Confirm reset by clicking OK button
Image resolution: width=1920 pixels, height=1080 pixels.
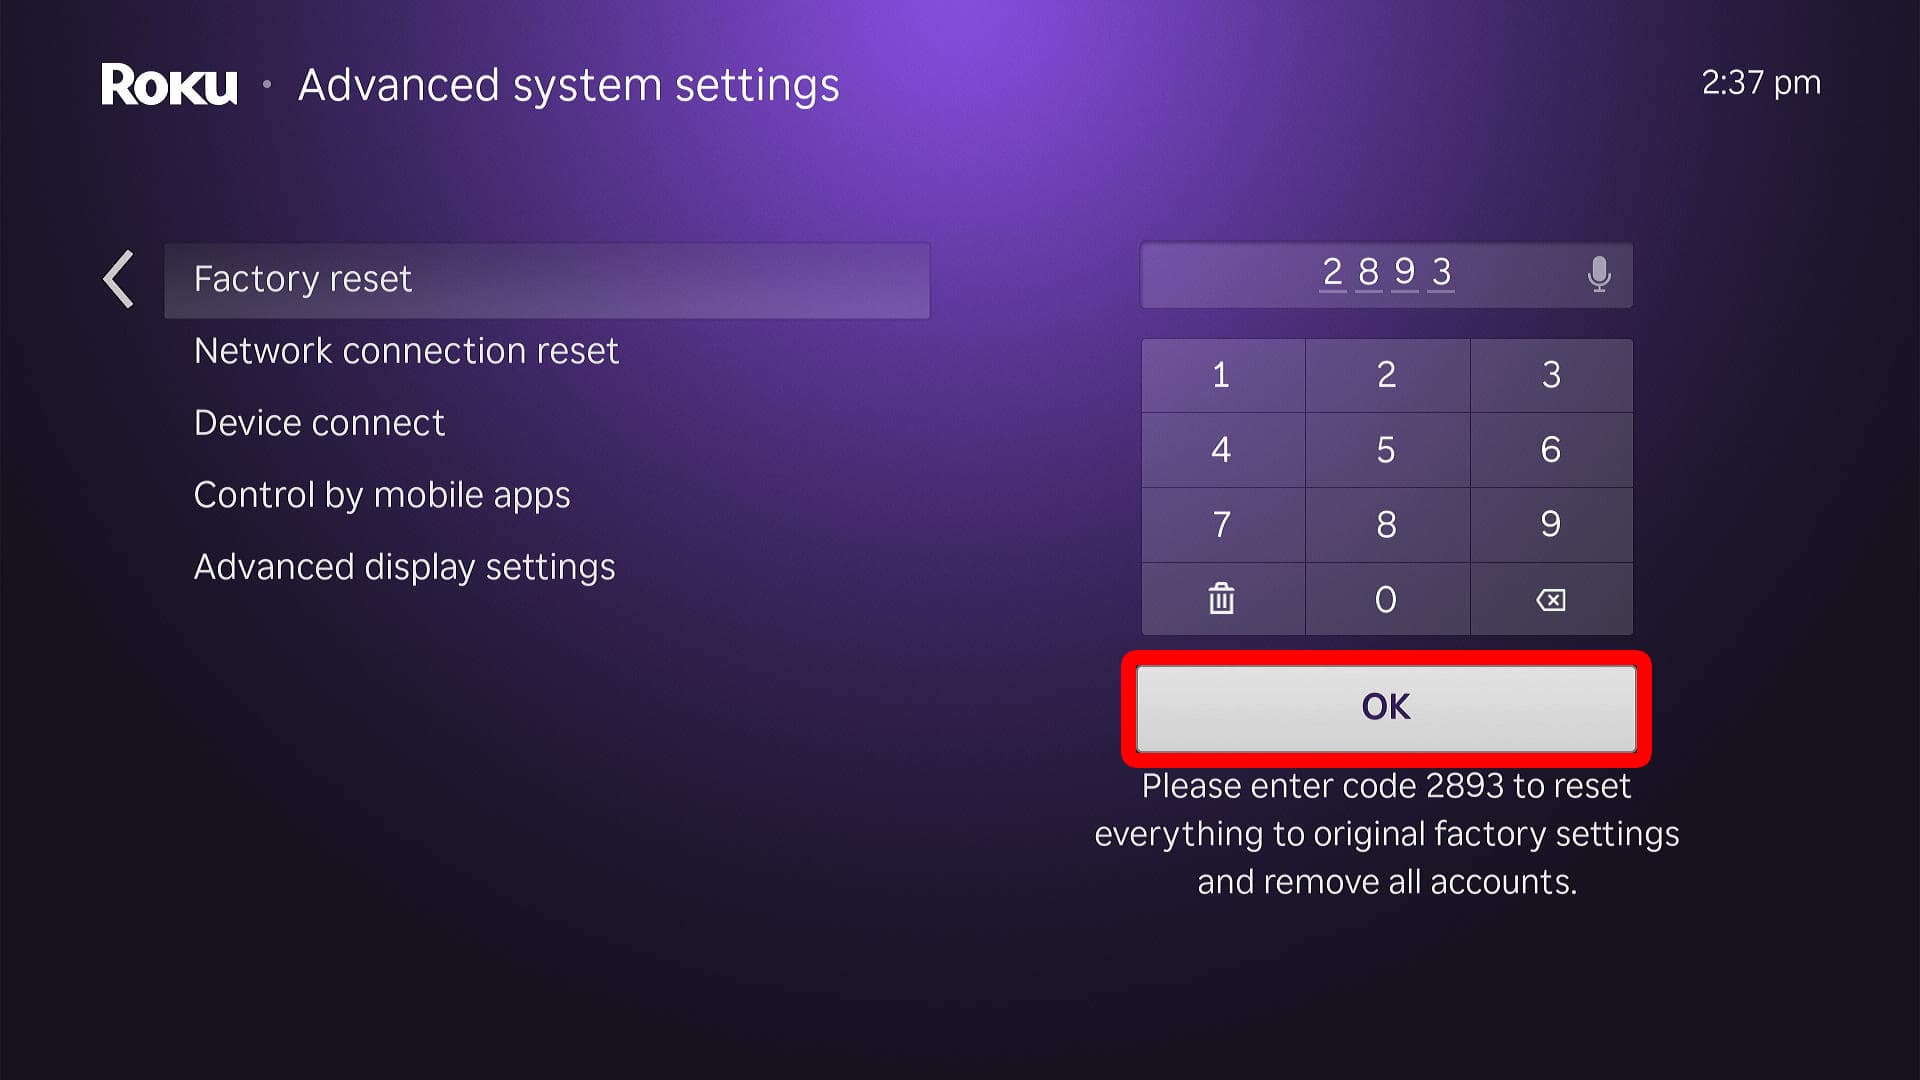tap(1385, 705)
